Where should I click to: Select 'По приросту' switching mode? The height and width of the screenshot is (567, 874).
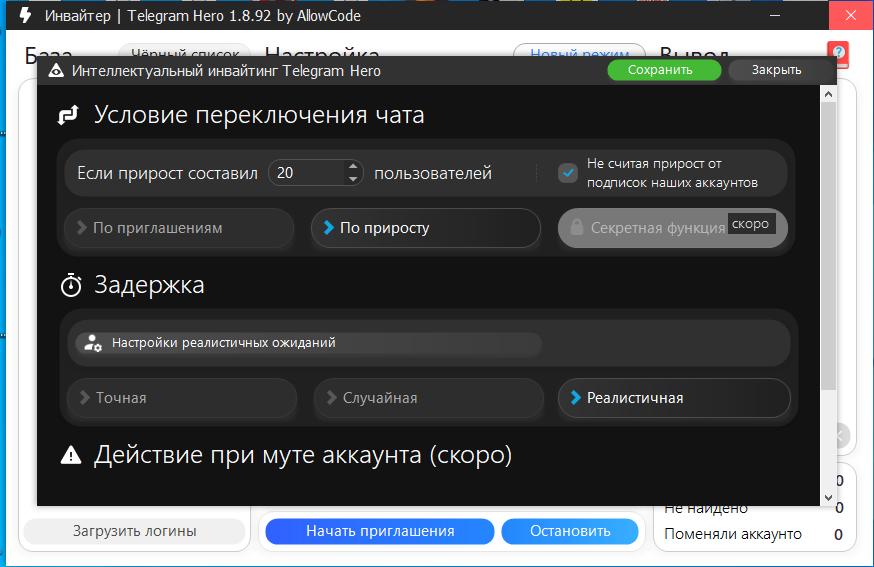point(426,228)
